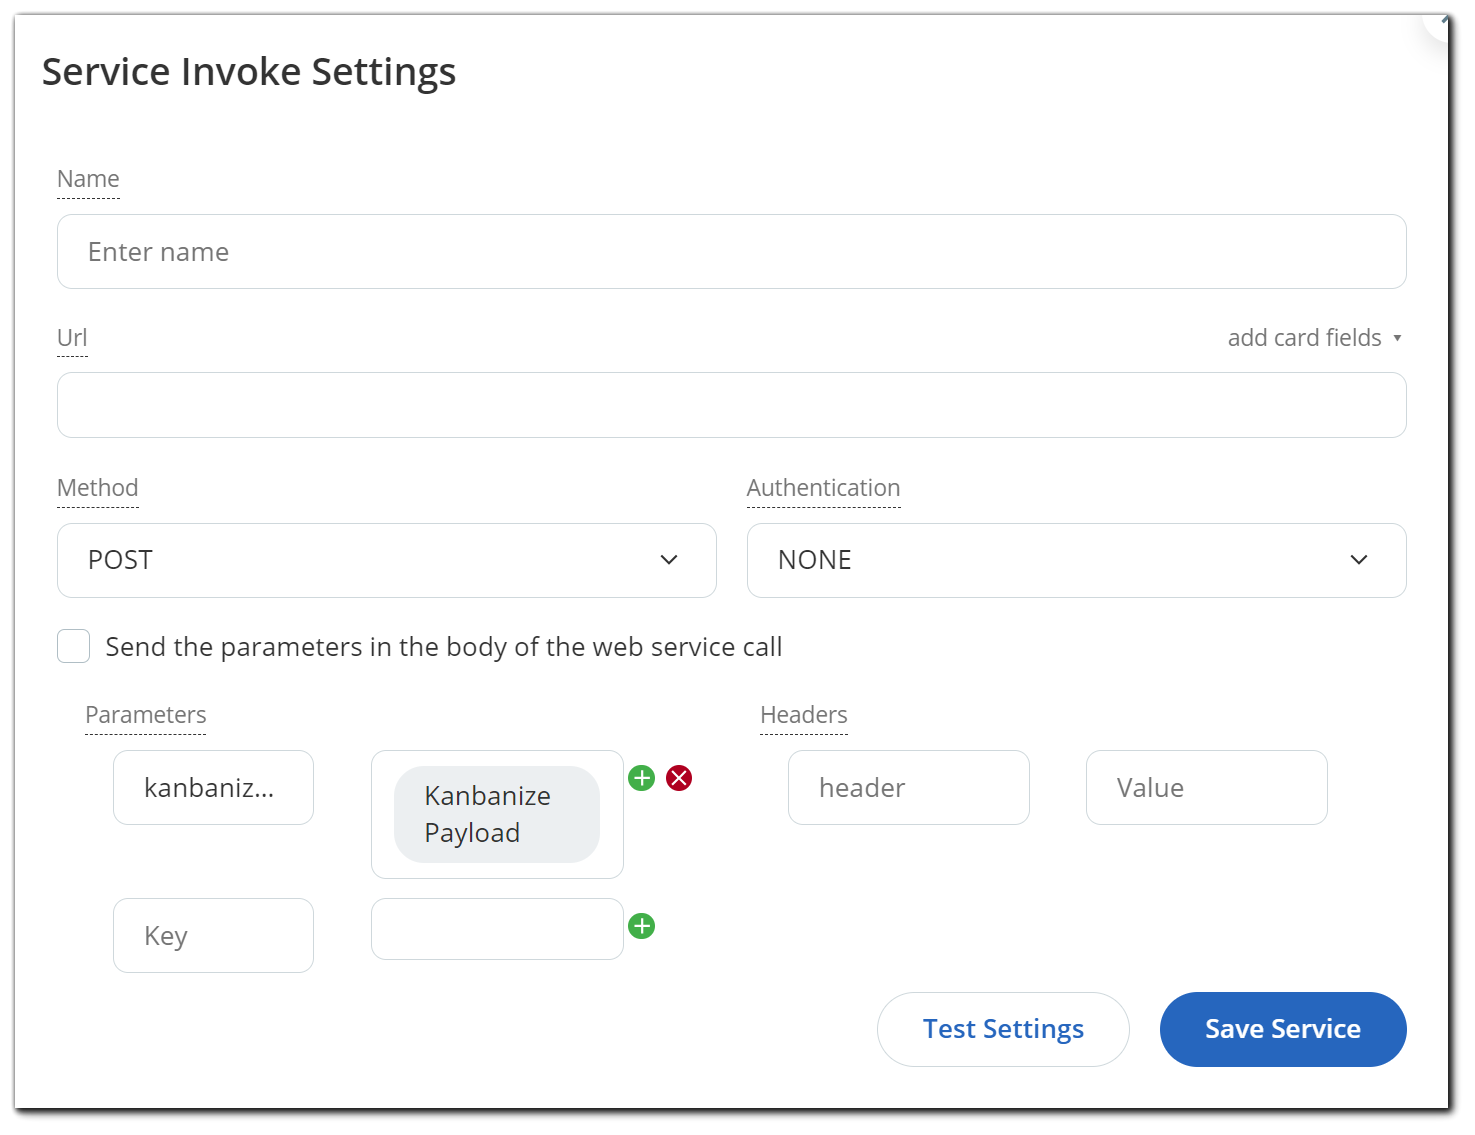Click Test Settings button
The width and height of the screenshot is (1475, 1135).
point(1003,1029)
